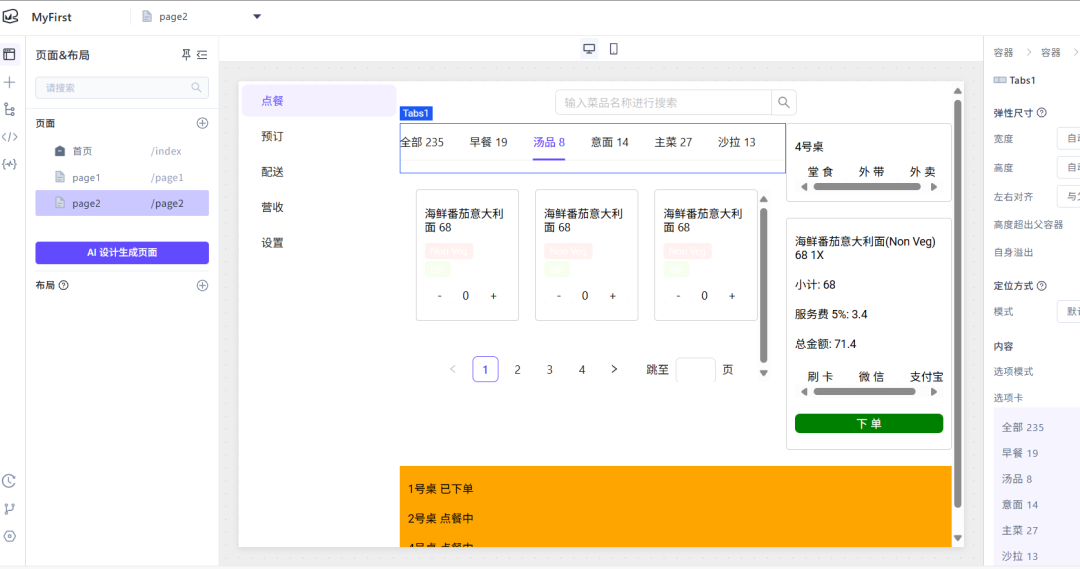This screenshot has width=1080, height=569.
Task: Go to previous page in pagination
Action: click(x=453, y=370)
